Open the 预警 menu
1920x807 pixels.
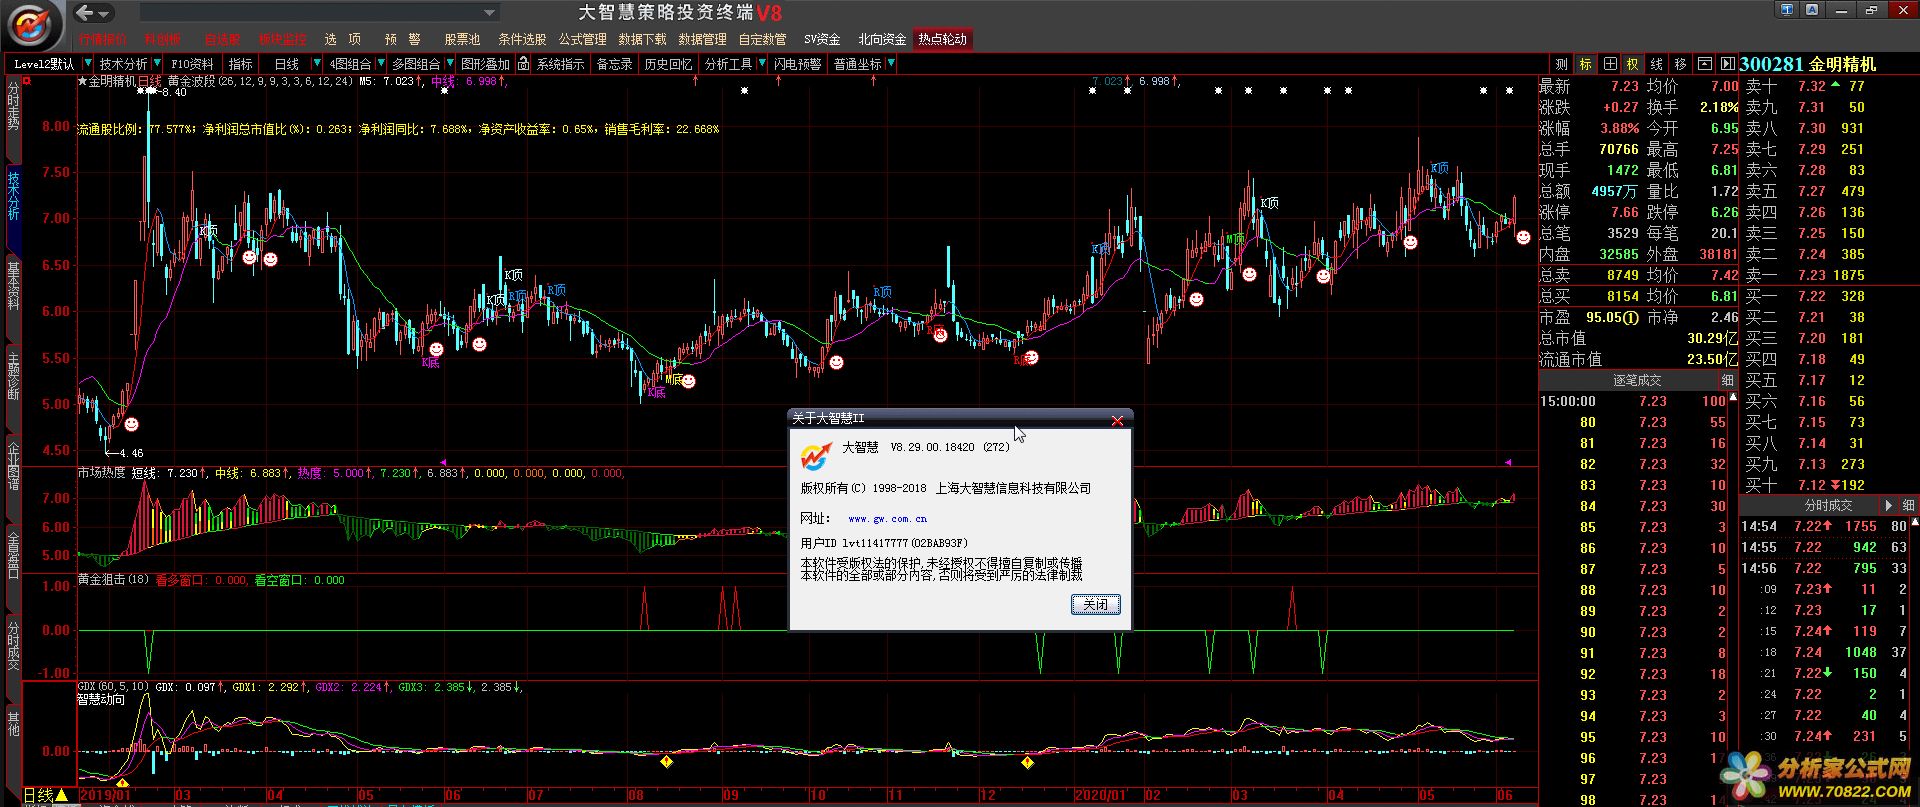coord(403,39)
